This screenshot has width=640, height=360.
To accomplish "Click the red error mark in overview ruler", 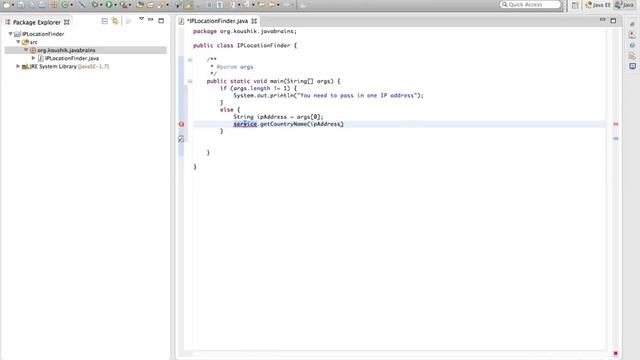I will pyautogui.click(x=616, y=124).
